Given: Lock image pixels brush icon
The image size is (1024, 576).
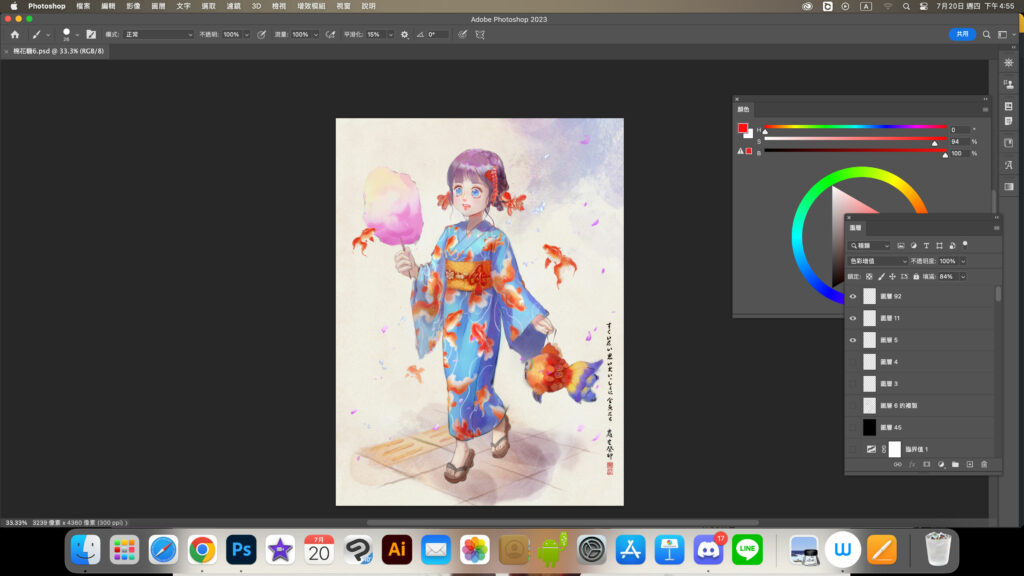Looking at the screenshot, I should [x=881, y=276].
